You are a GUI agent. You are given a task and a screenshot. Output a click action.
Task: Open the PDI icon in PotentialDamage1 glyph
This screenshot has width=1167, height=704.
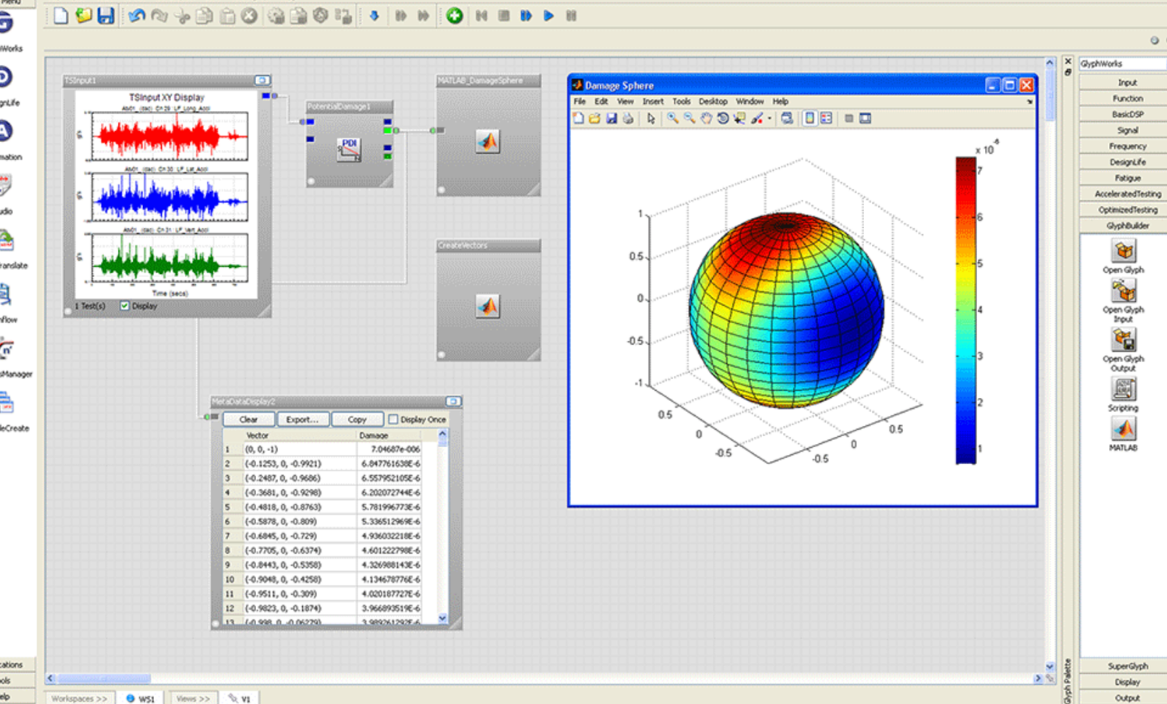click(x=350, y=149)
